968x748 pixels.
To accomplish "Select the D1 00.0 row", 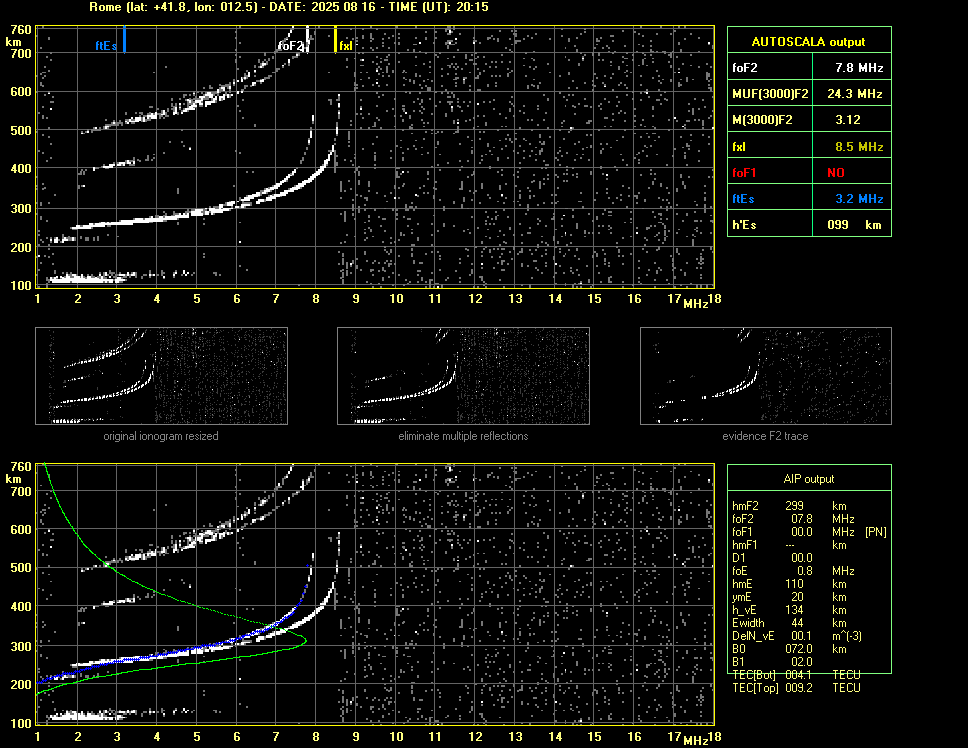I will tap(772, 557).
